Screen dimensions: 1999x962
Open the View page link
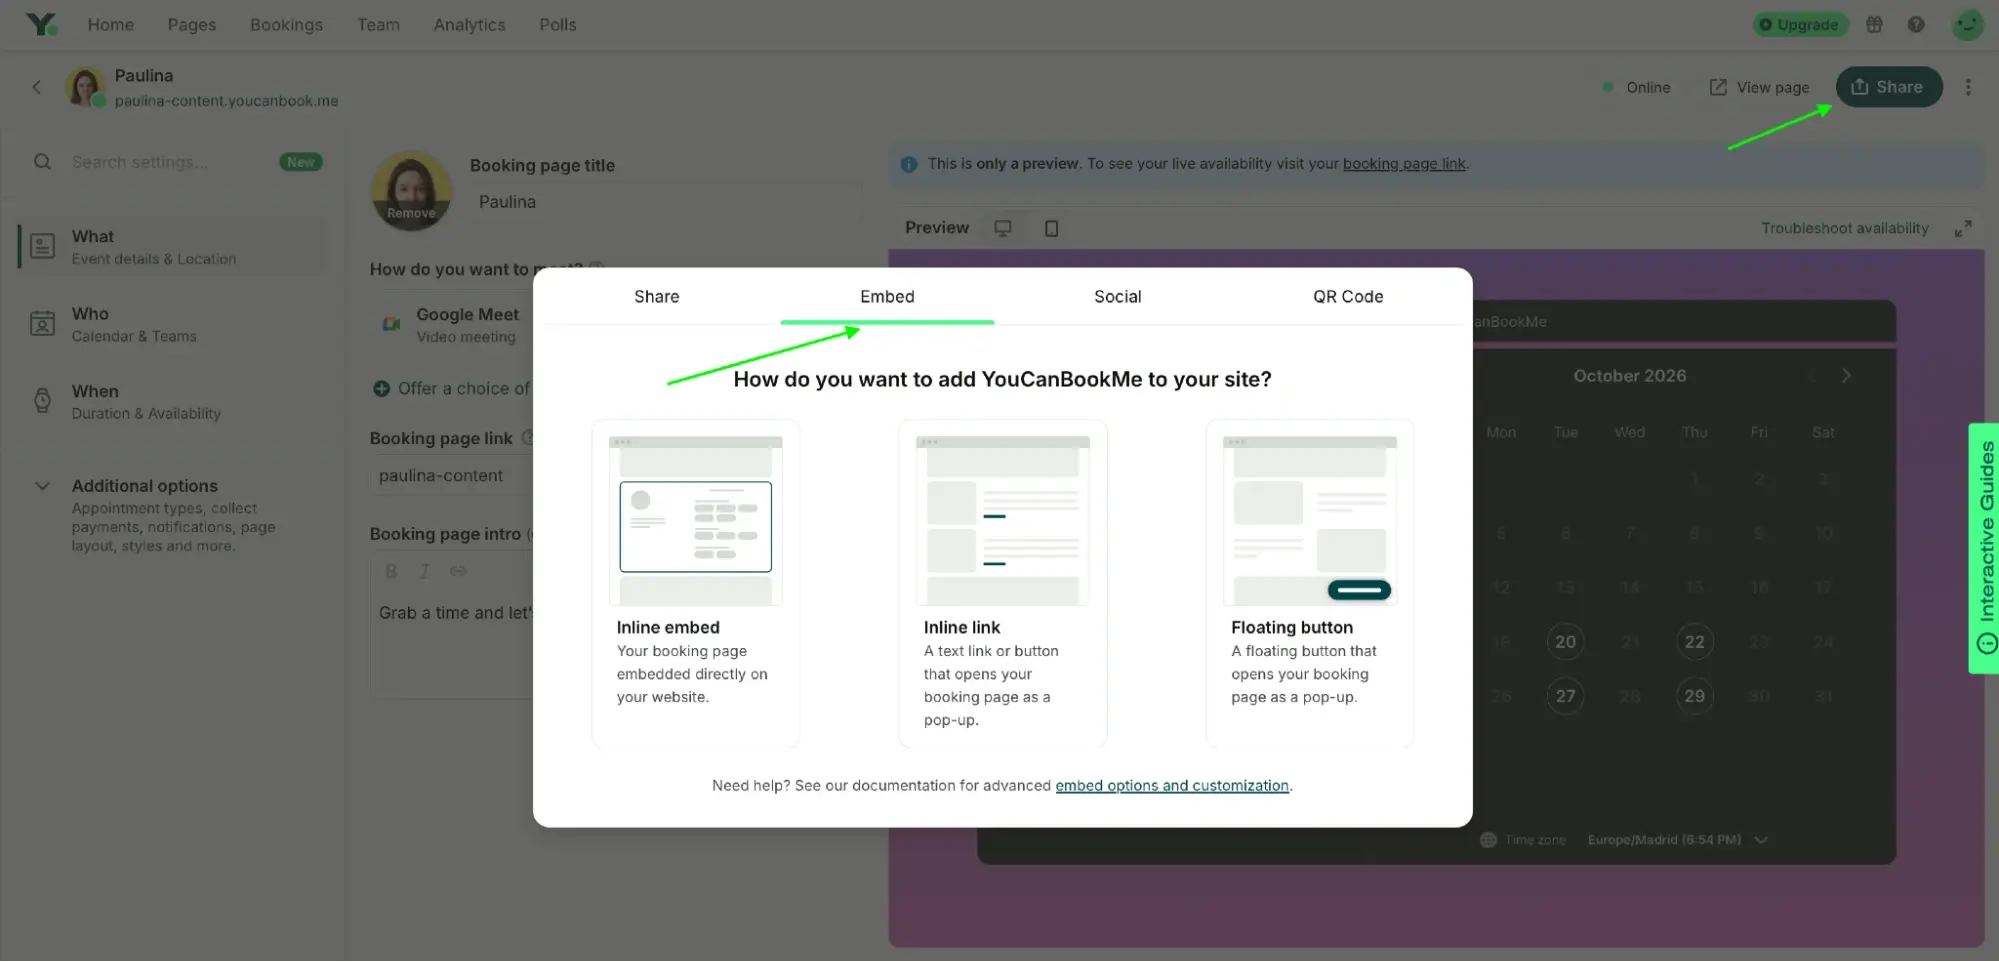click(1759, 88)
